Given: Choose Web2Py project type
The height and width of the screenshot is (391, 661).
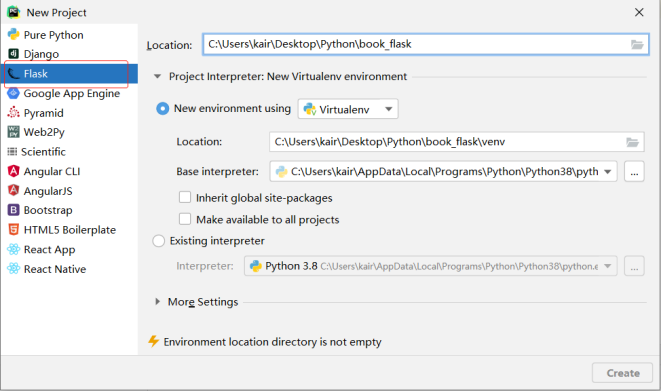Looking at the screenshot, I should pos(44,132).
